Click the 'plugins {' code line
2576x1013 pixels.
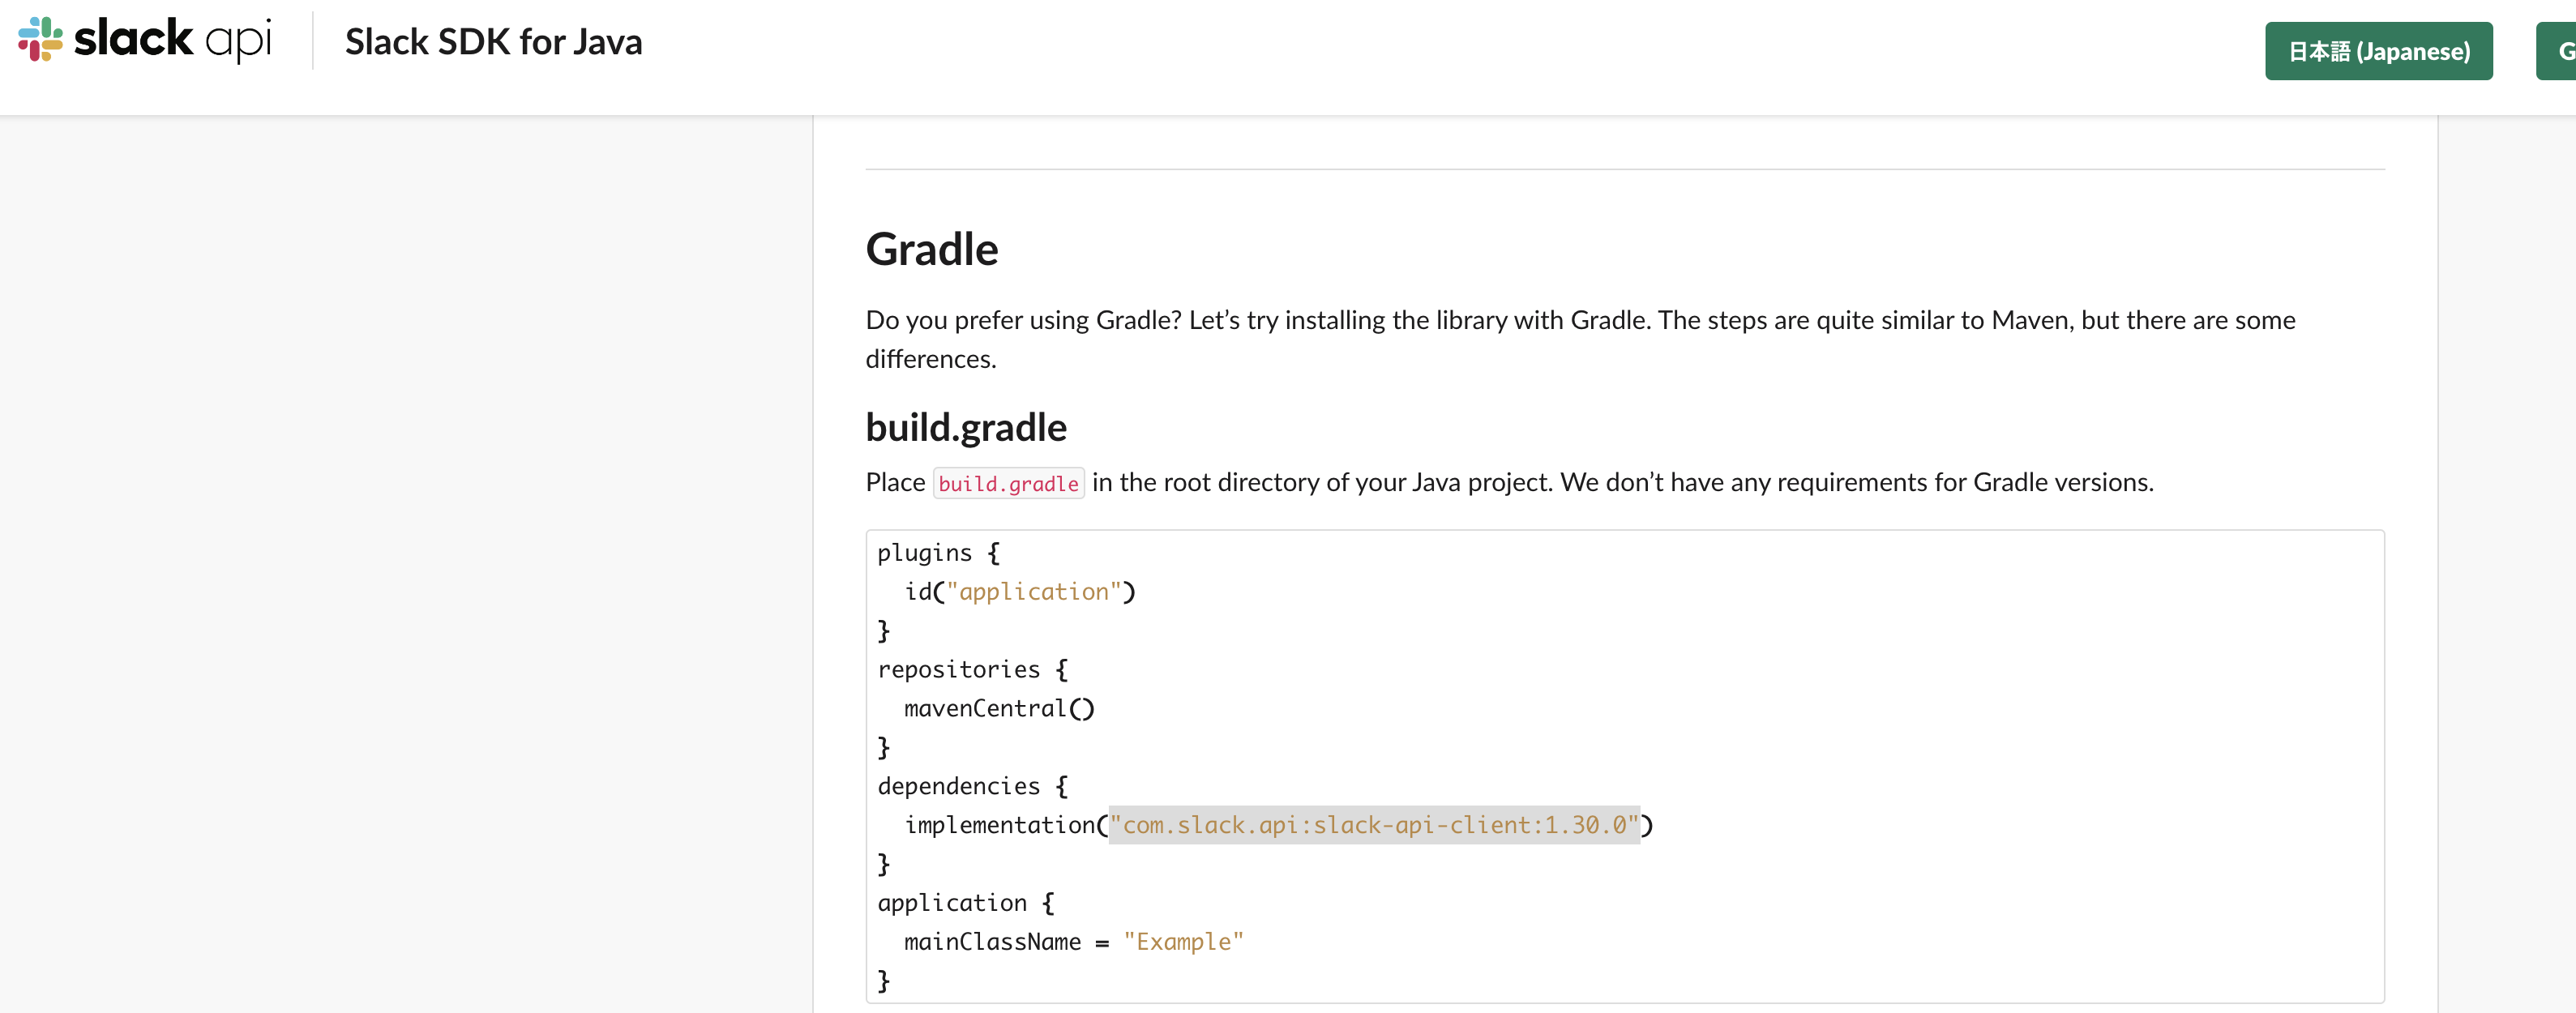(937, 553)
